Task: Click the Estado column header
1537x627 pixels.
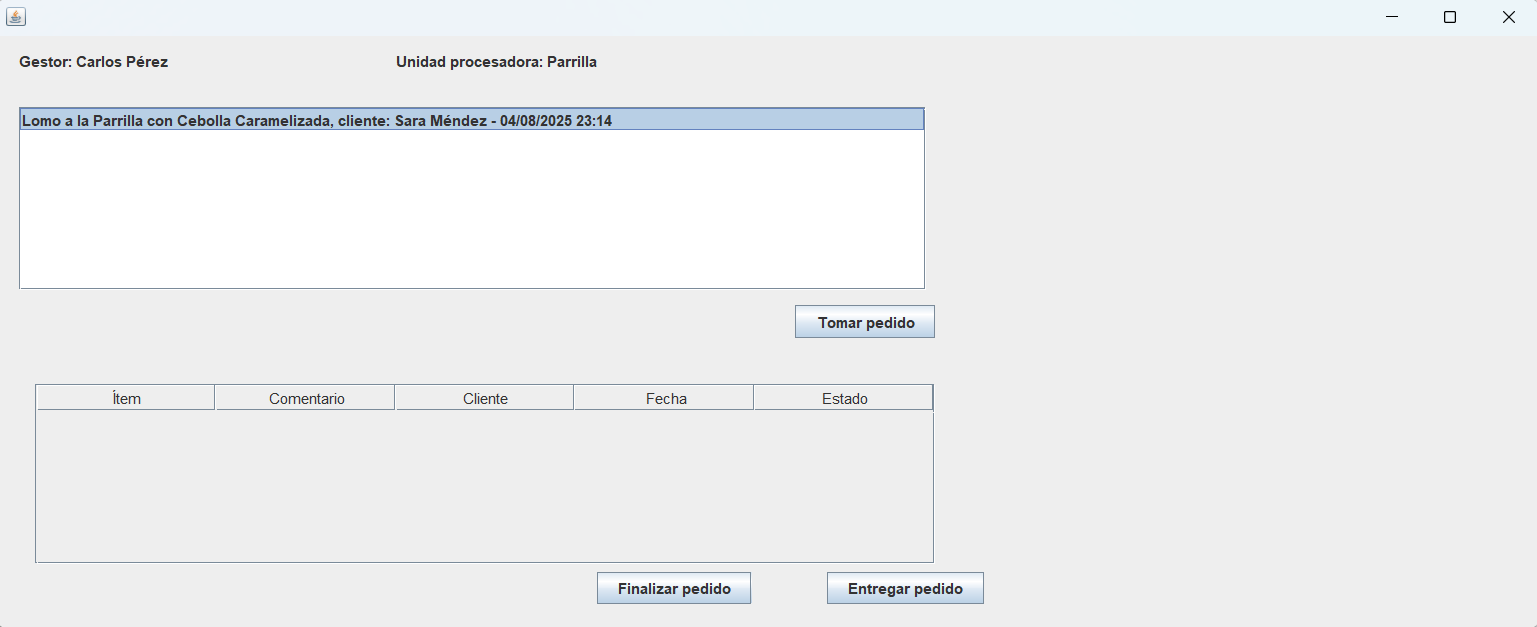Action: point(844,398)
